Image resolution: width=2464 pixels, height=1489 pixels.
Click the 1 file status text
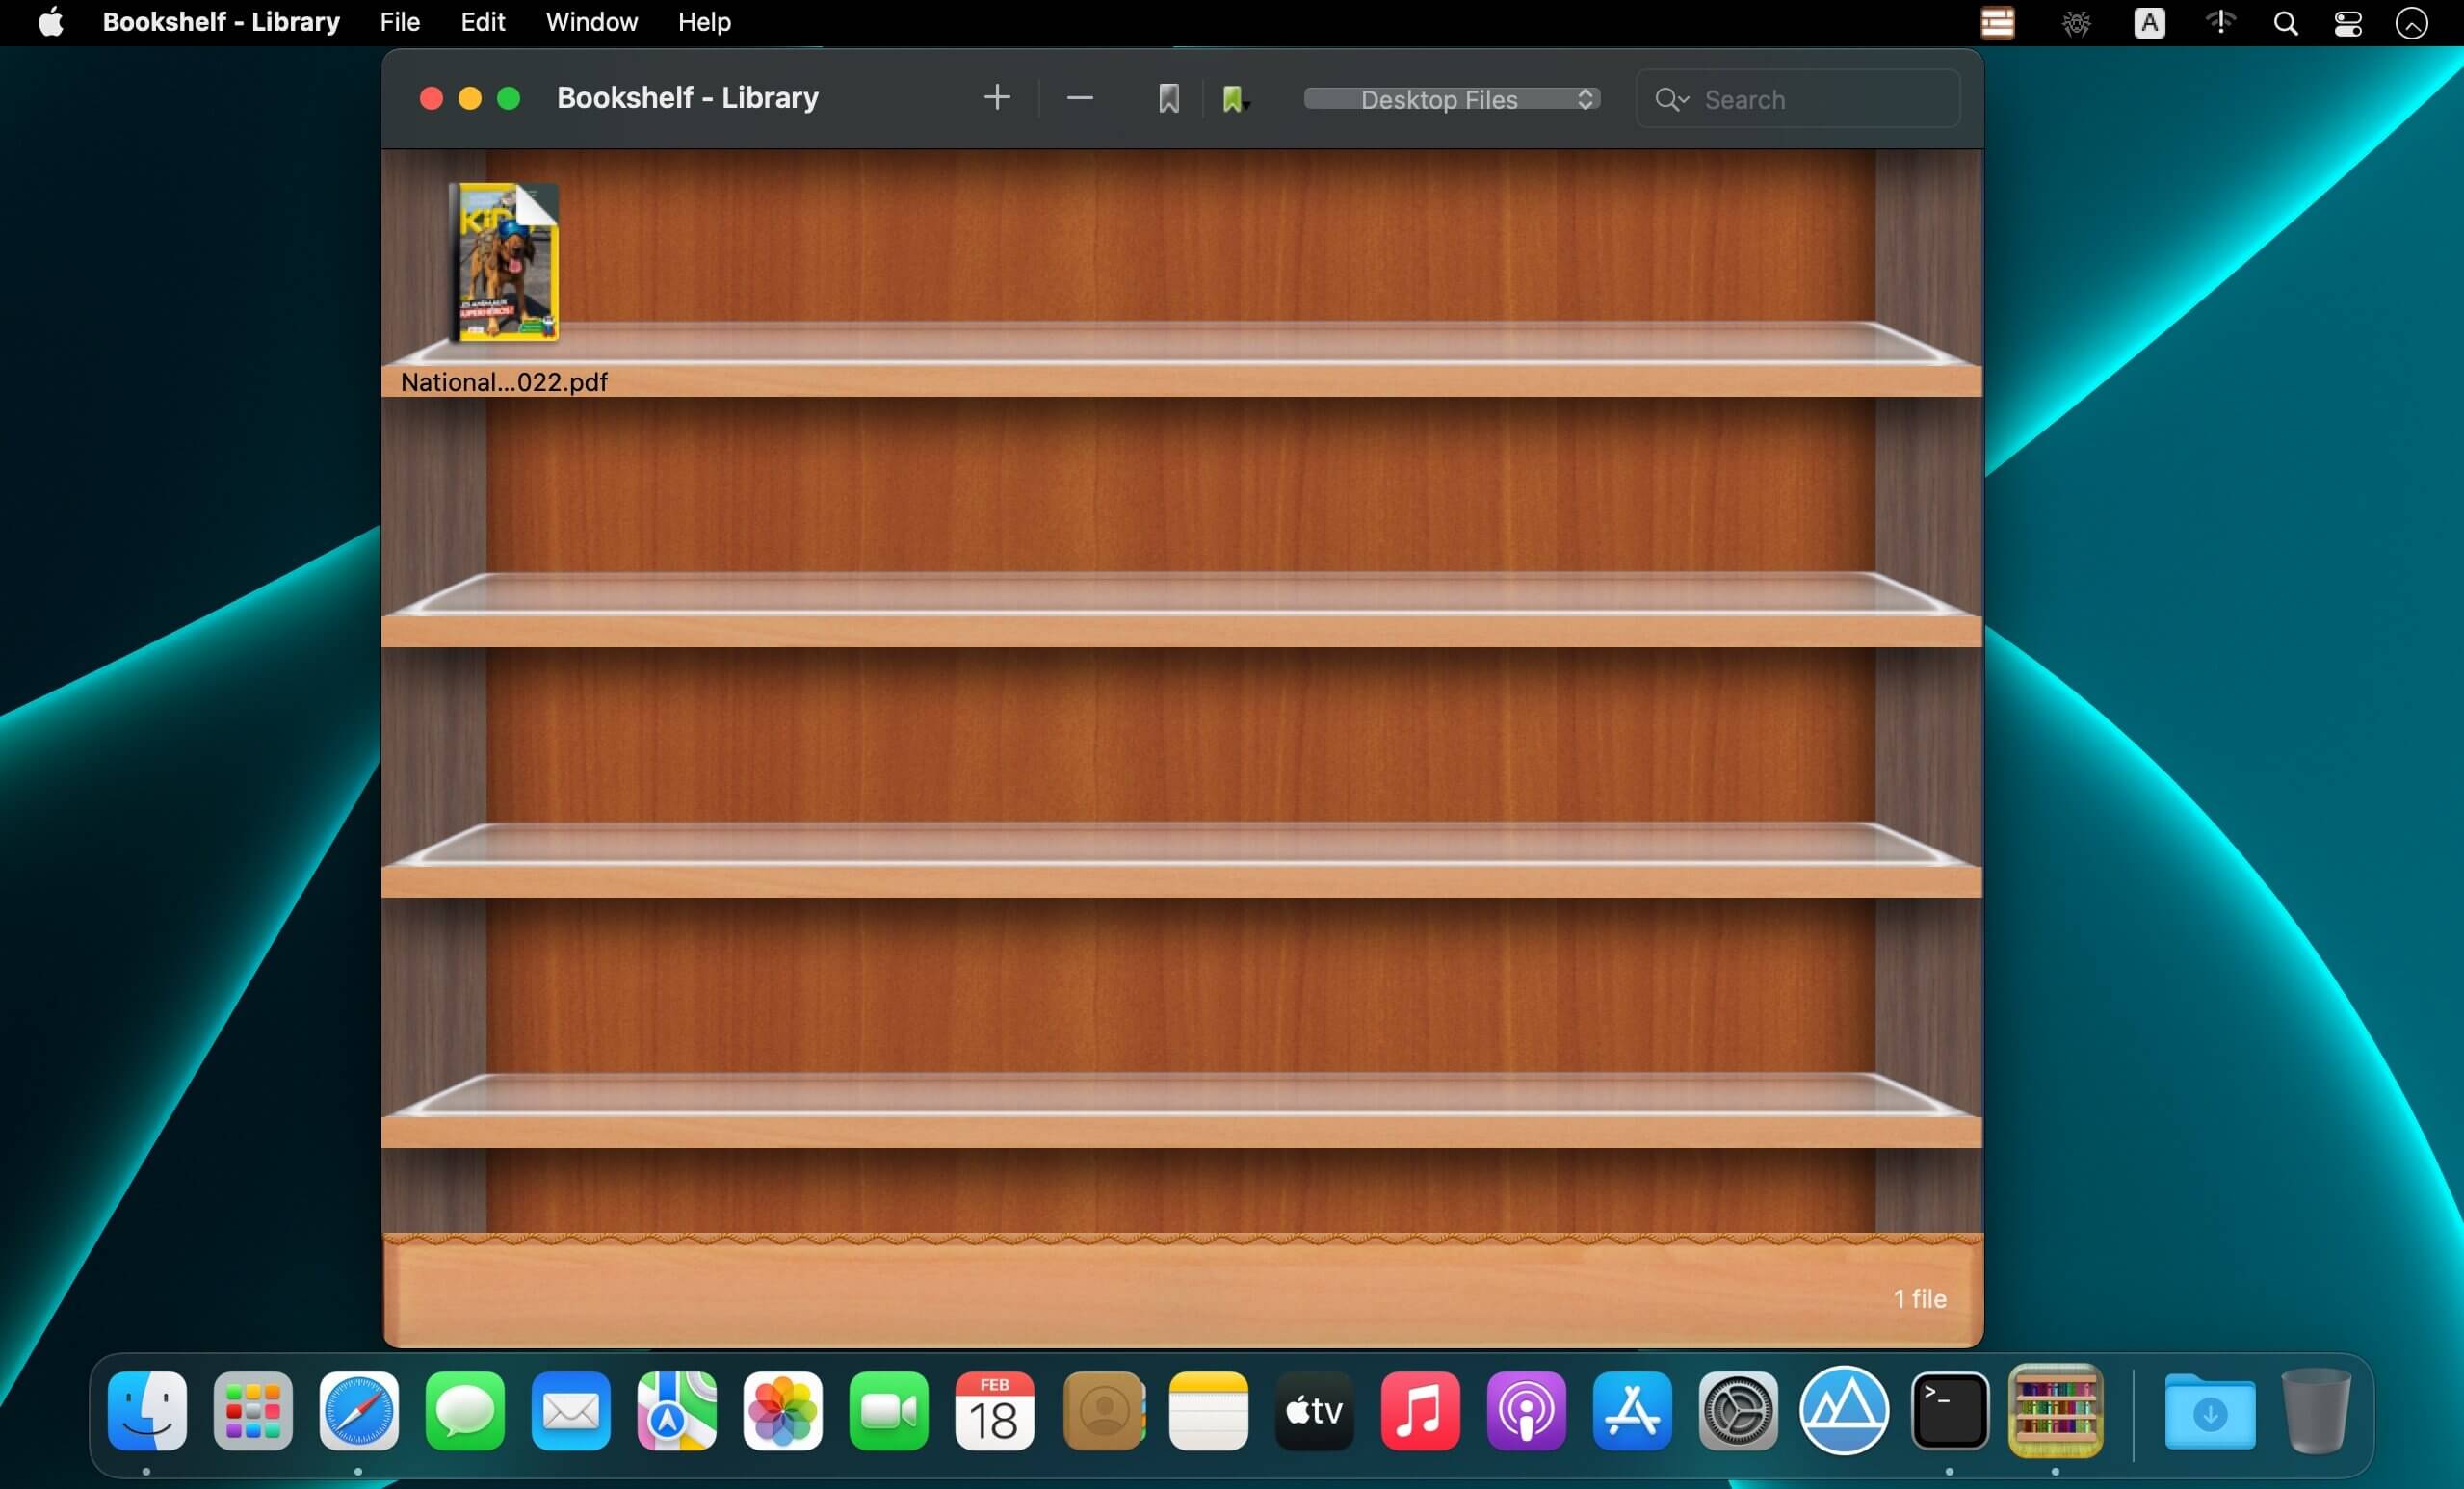point(1919,1298)
